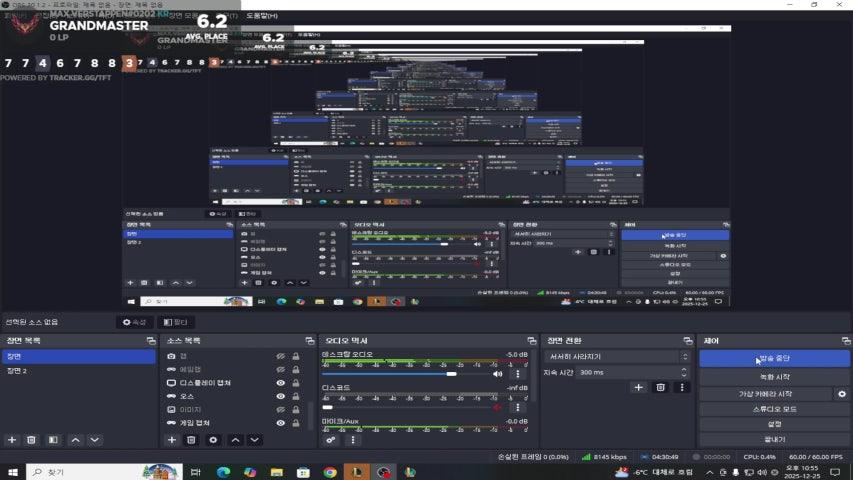Start recording with the 녹화 시작 button
This screenshot has width=853, height=480.
[774, 377]
